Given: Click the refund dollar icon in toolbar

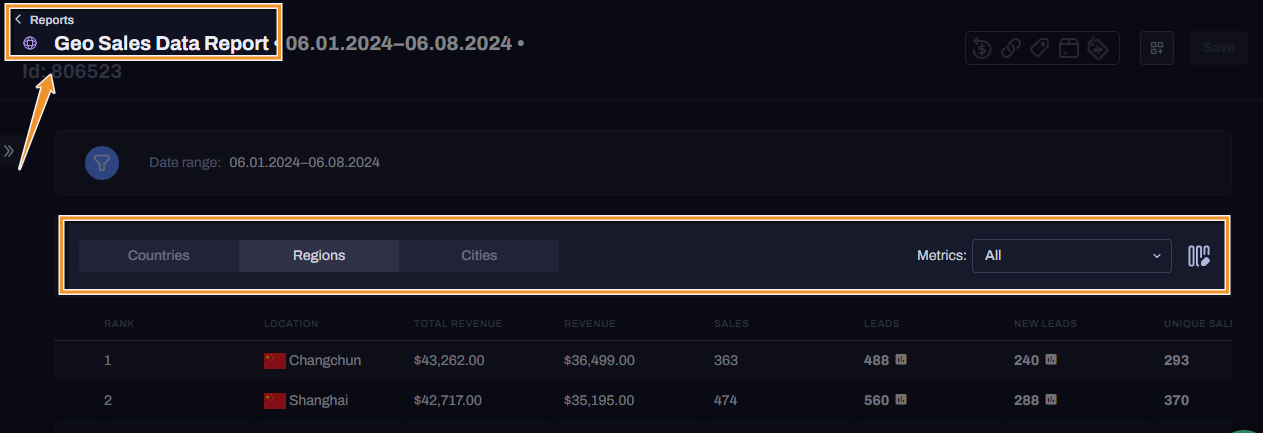Looking at the screenshot, I should (982, 48).
